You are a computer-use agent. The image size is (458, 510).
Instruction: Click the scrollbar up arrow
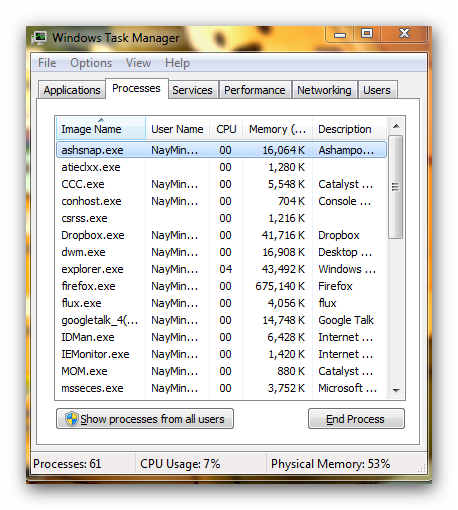[396, 126]
